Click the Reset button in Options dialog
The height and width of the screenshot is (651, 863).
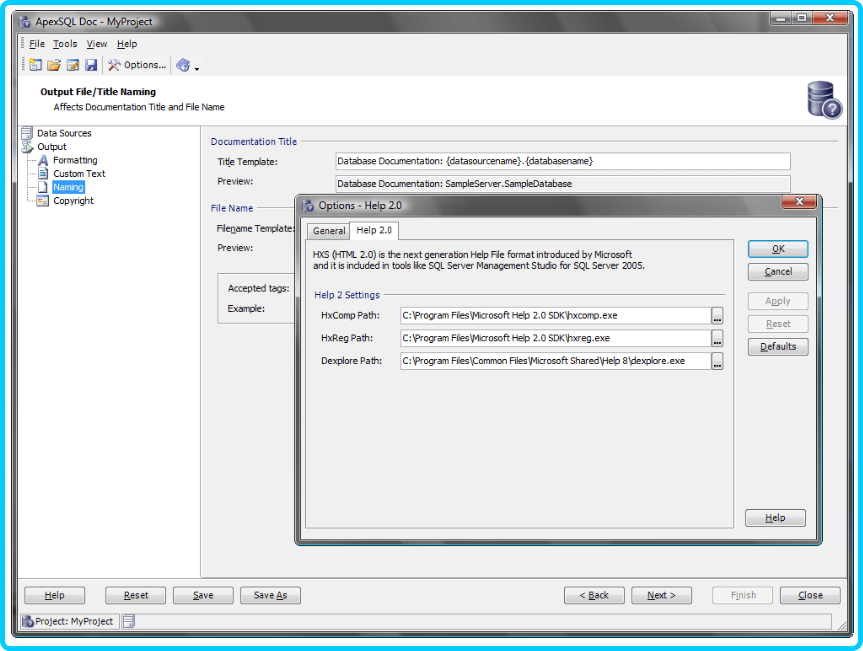click(778, 324)
